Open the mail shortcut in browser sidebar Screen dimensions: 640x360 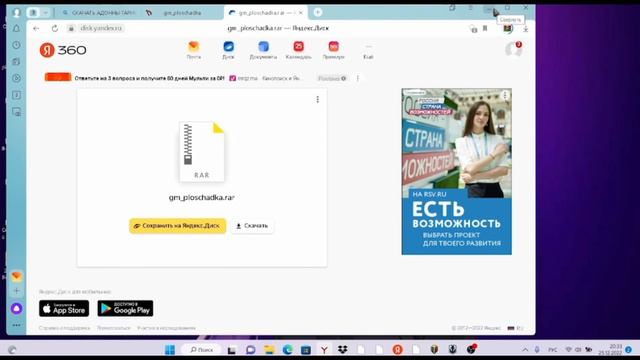coord(16,276)
